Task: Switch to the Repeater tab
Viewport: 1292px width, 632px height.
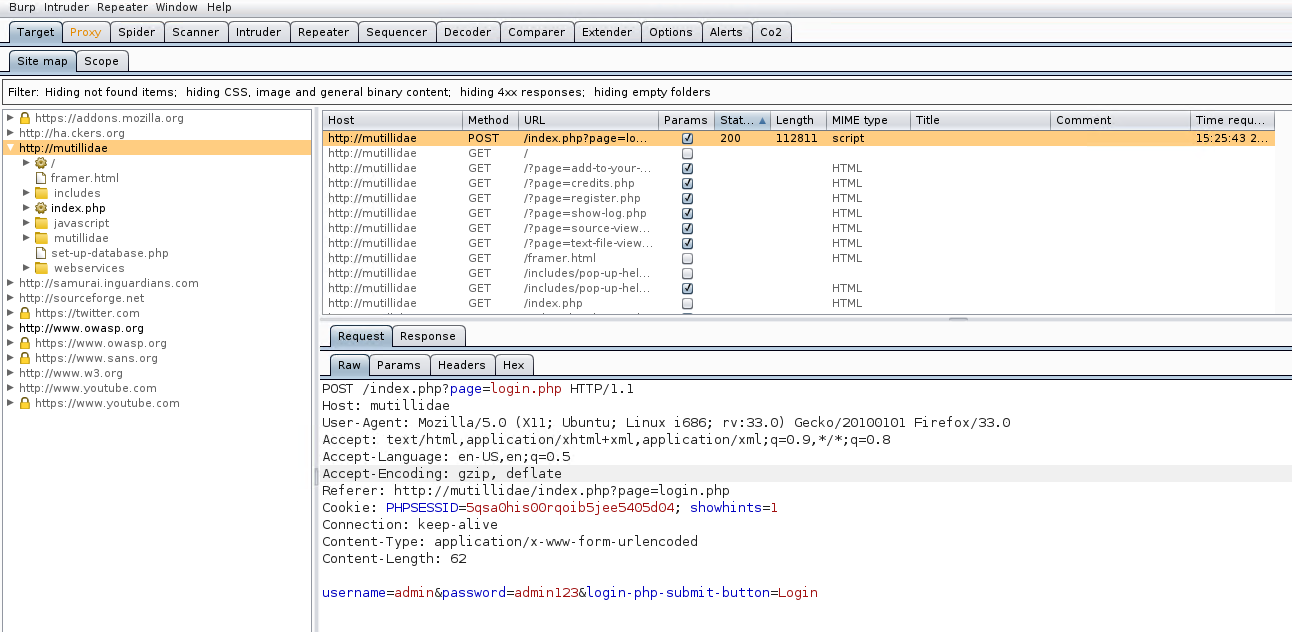Action: point(323,32)
